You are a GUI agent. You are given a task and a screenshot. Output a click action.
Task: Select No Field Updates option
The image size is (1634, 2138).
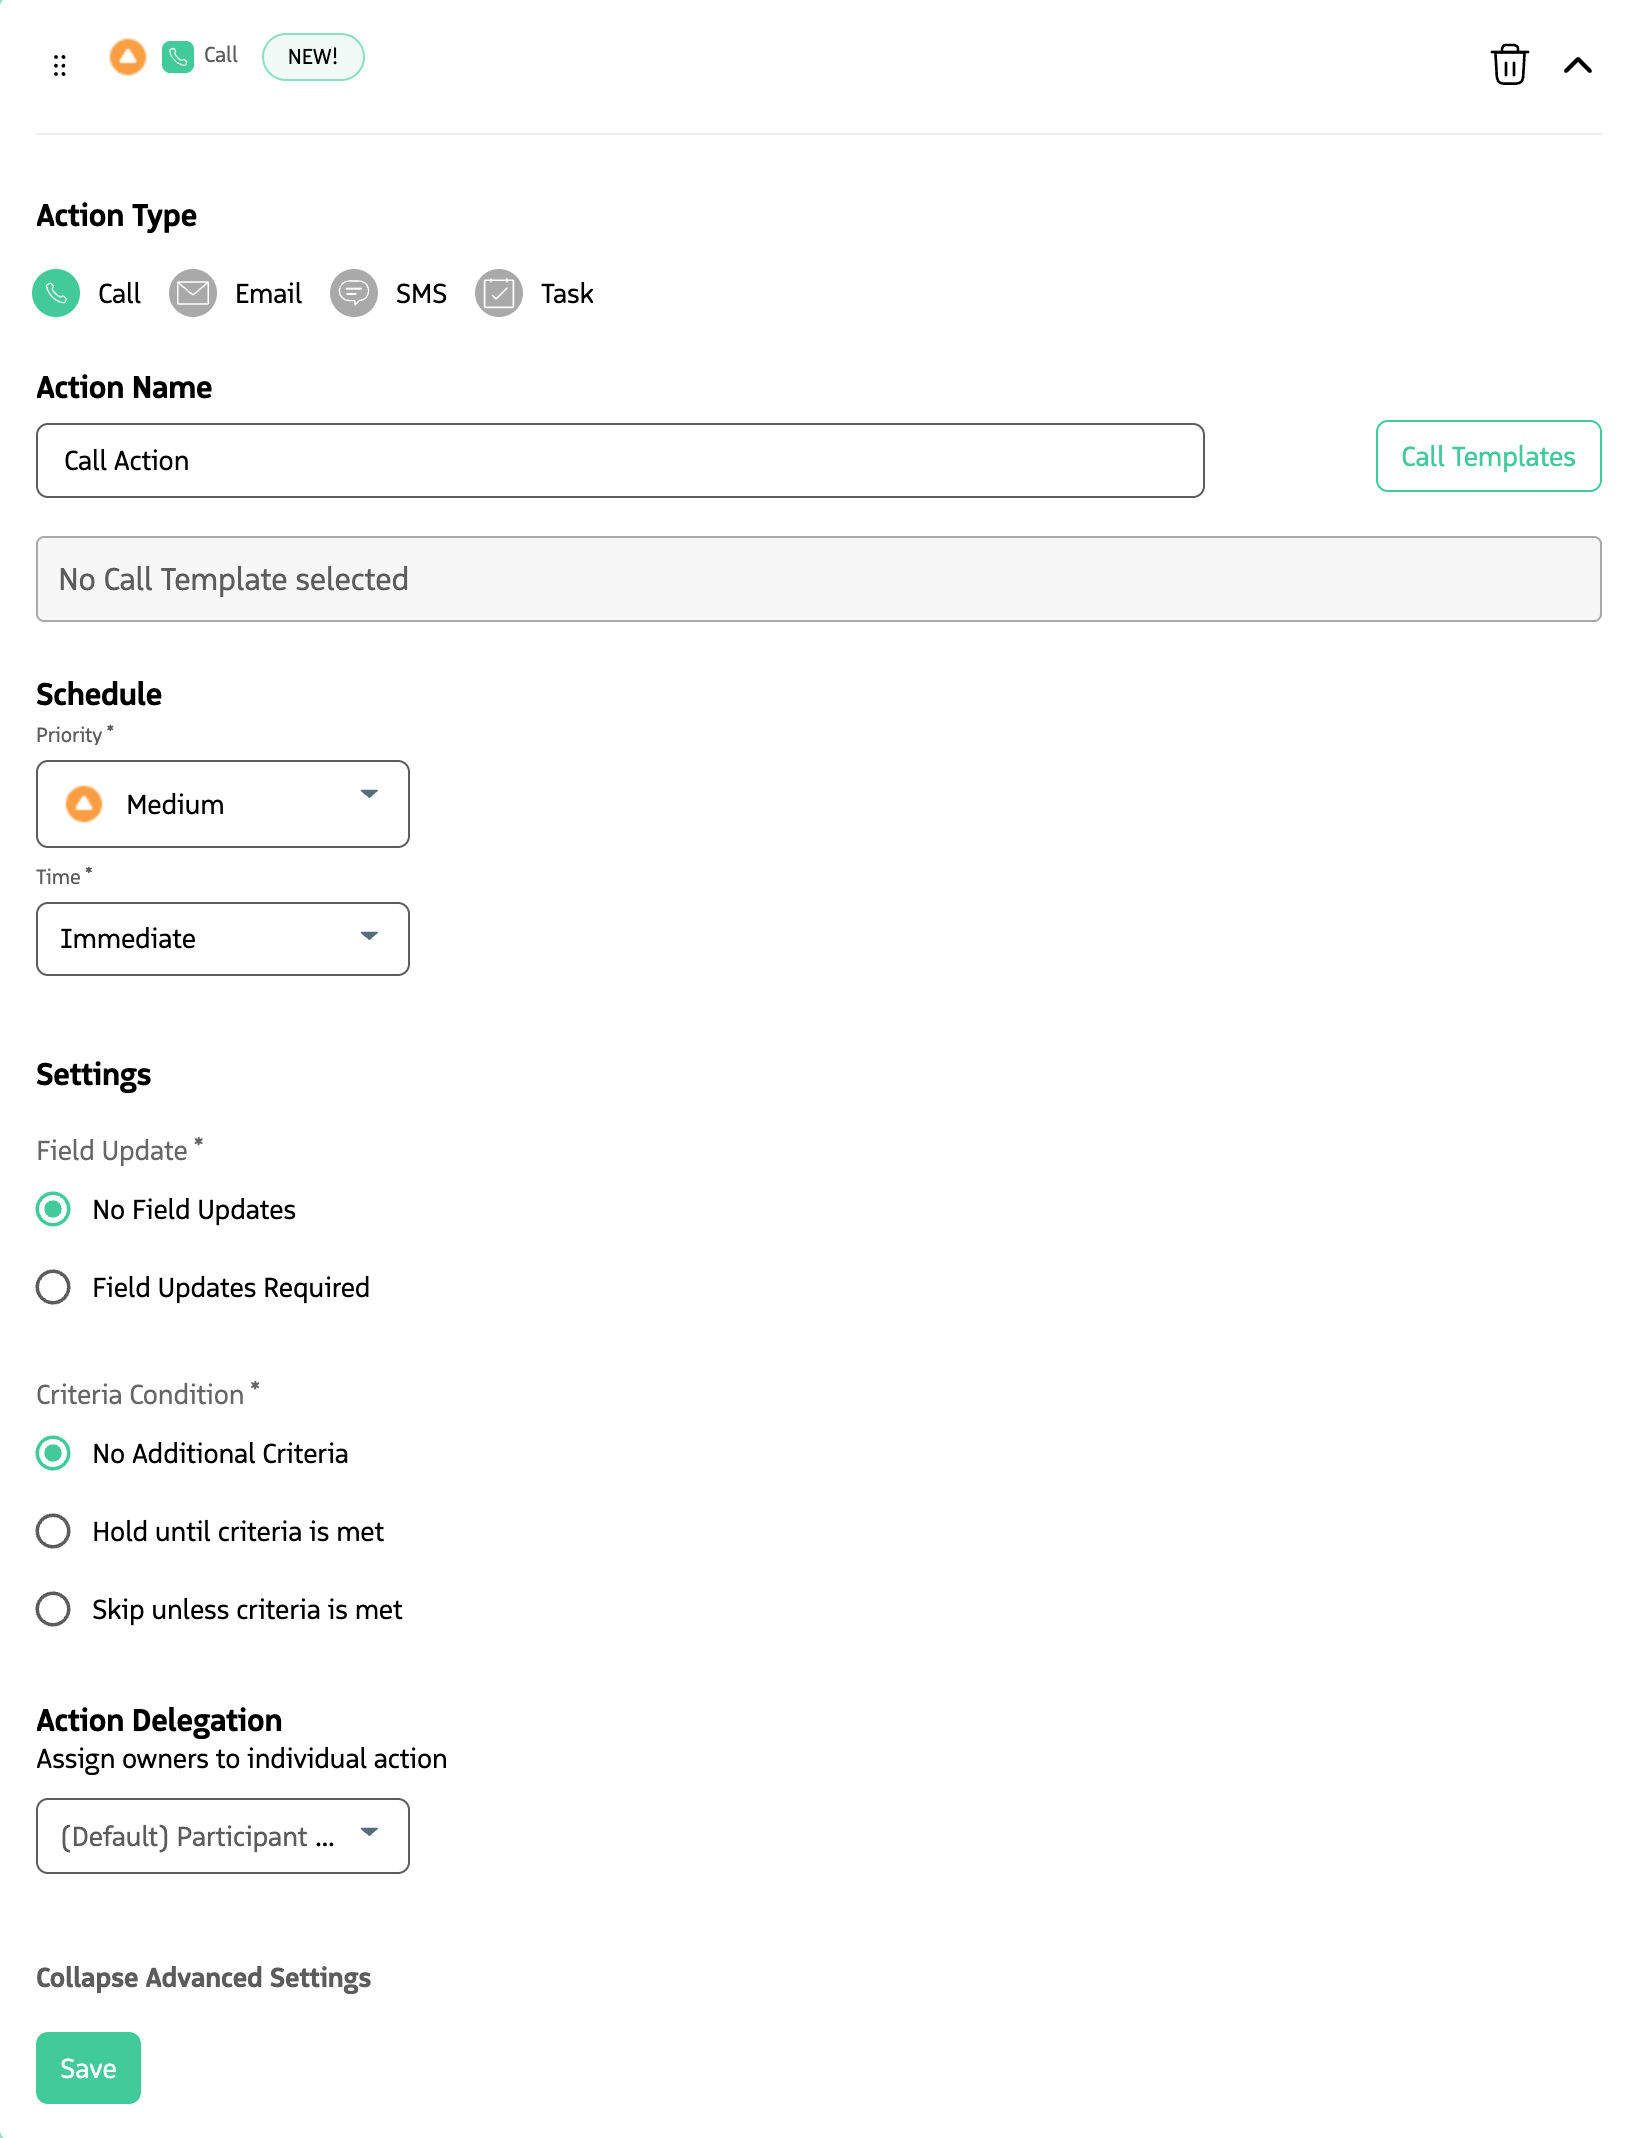tap(53, 1210)
